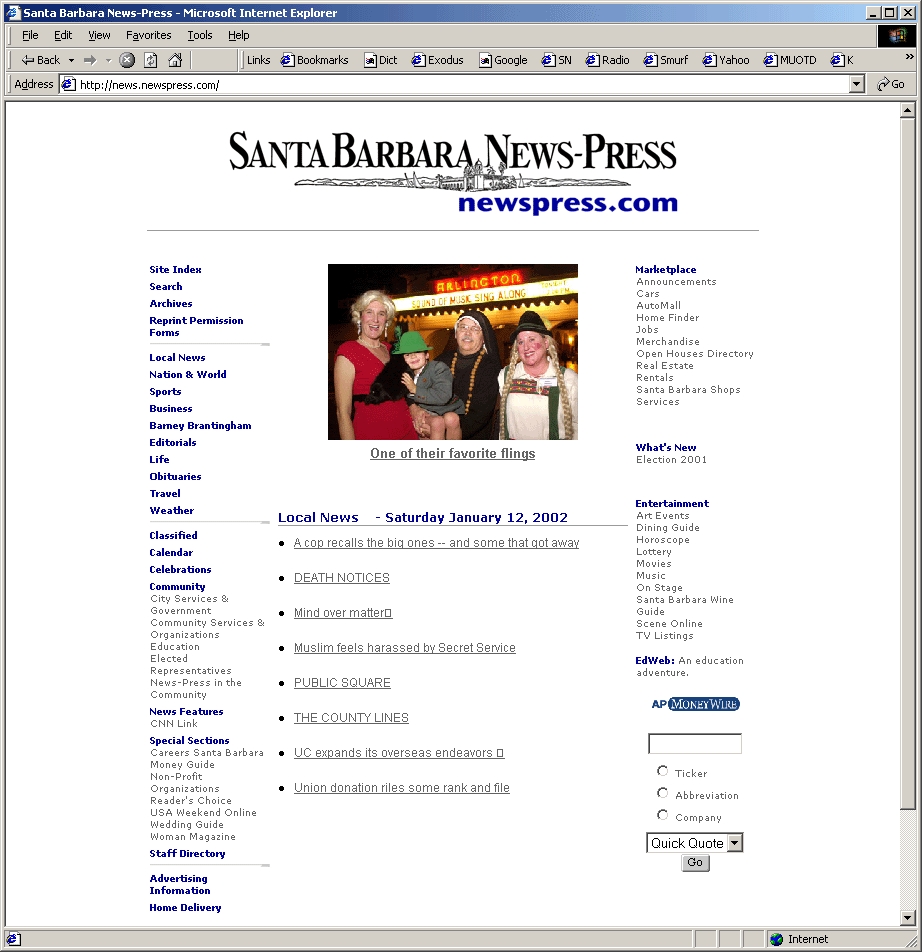The image size is (922, 952).
Task: Open the Google links bar shortcut
Action: [503, 60]
